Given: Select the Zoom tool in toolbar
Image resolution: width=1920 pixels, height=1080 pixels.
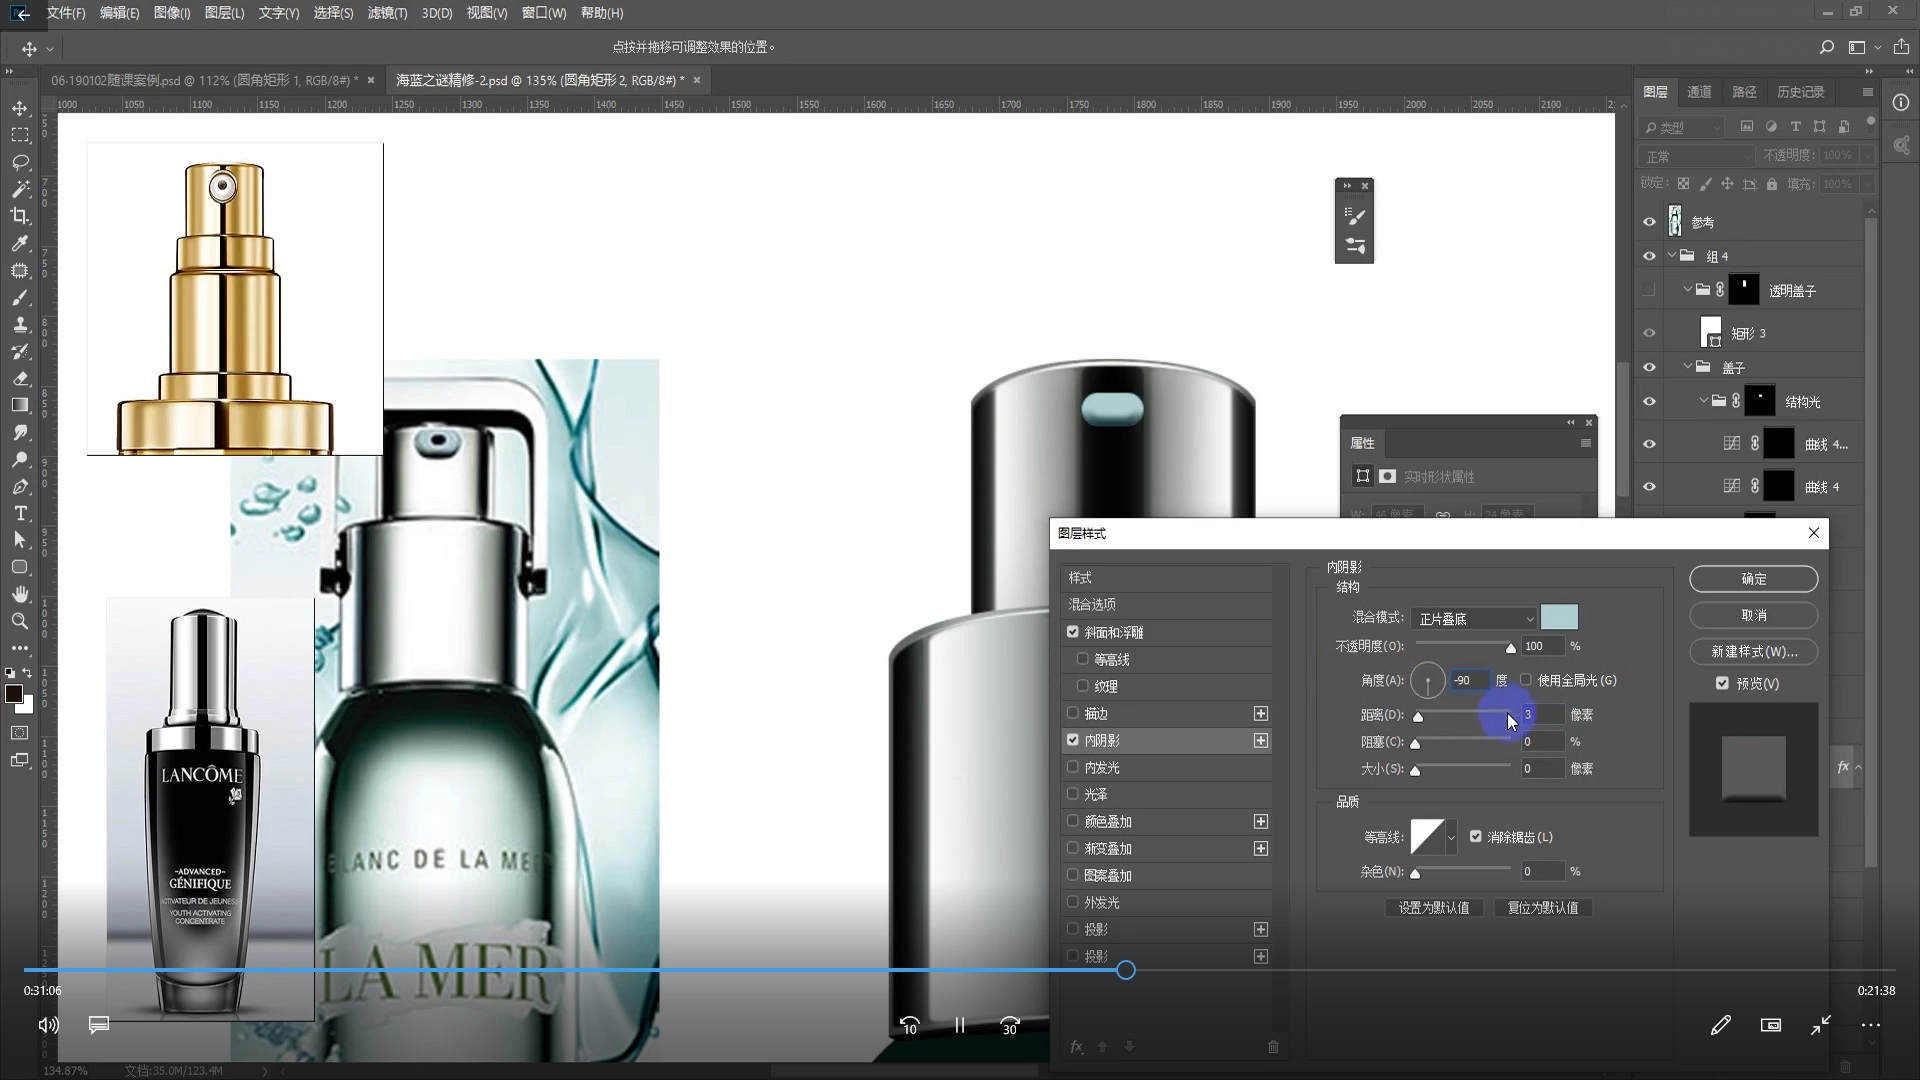Looking at the screenshot, I should click(19, 621).
